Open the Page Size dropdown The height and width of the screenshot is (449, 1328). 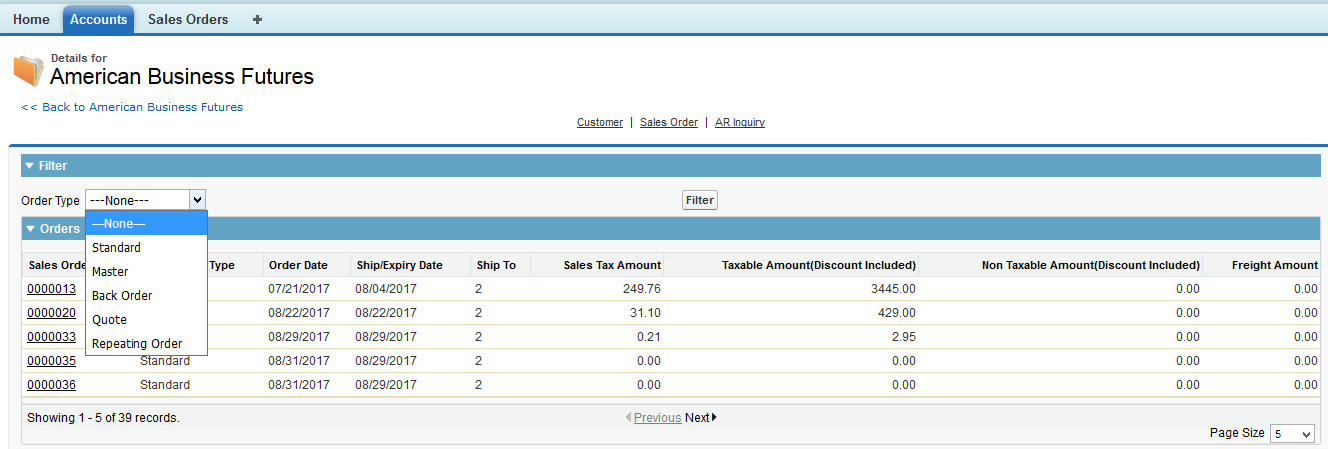click(1292, 434)
